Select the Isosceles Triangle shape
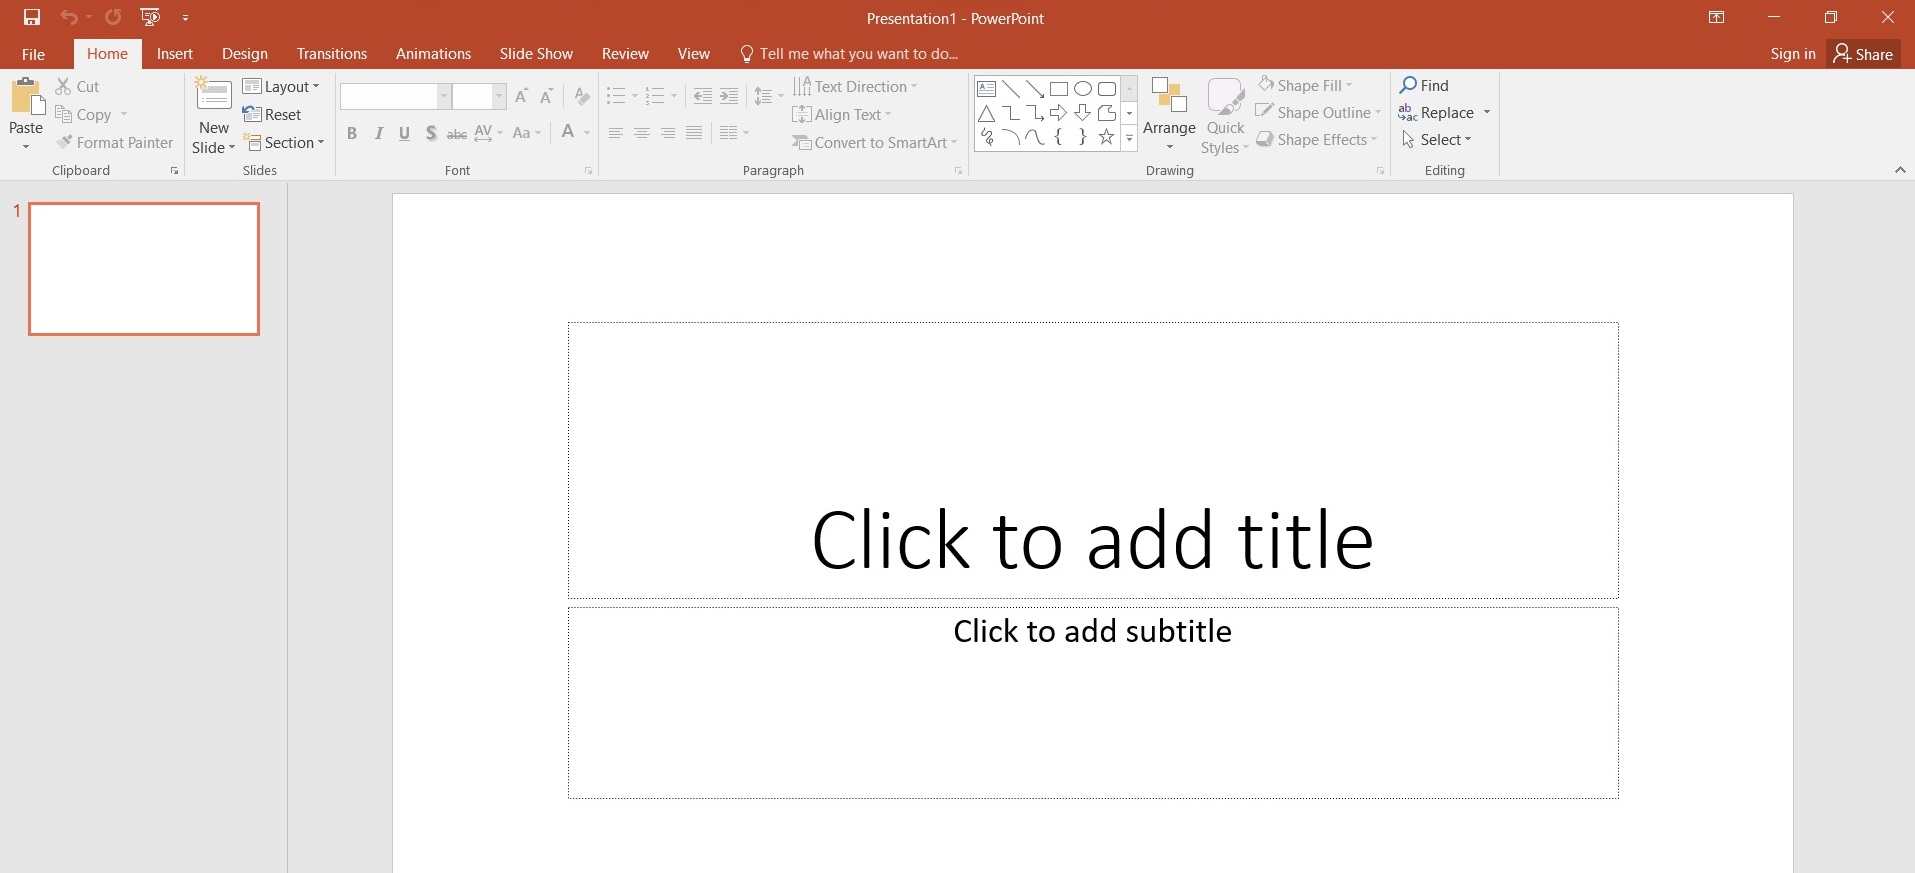This screenshot has height=873, width=1915. click(x=987, y=113)
